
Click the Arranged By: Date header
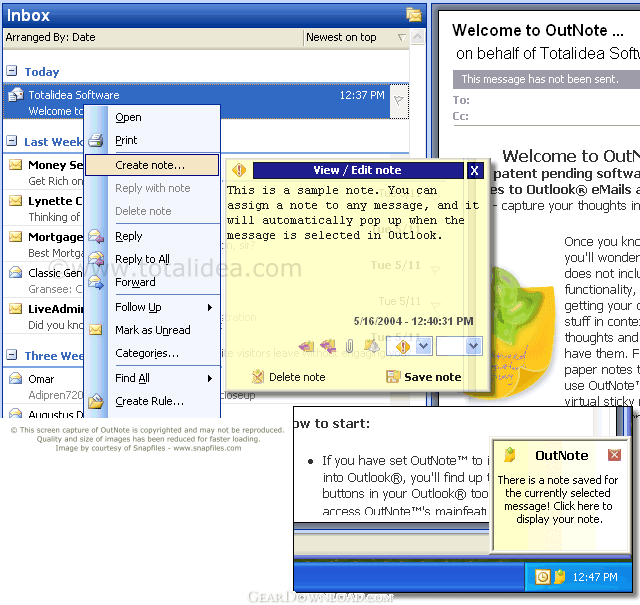[x=50, y=37]
